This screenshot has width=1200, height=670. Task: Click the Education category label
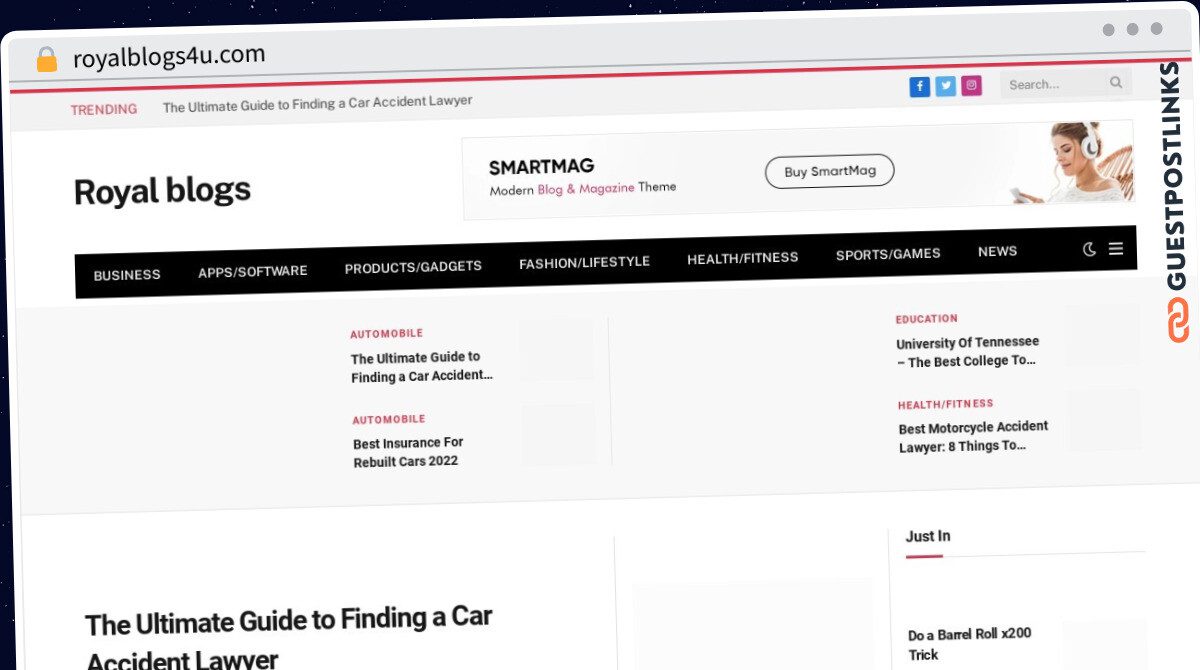point(927,319)
